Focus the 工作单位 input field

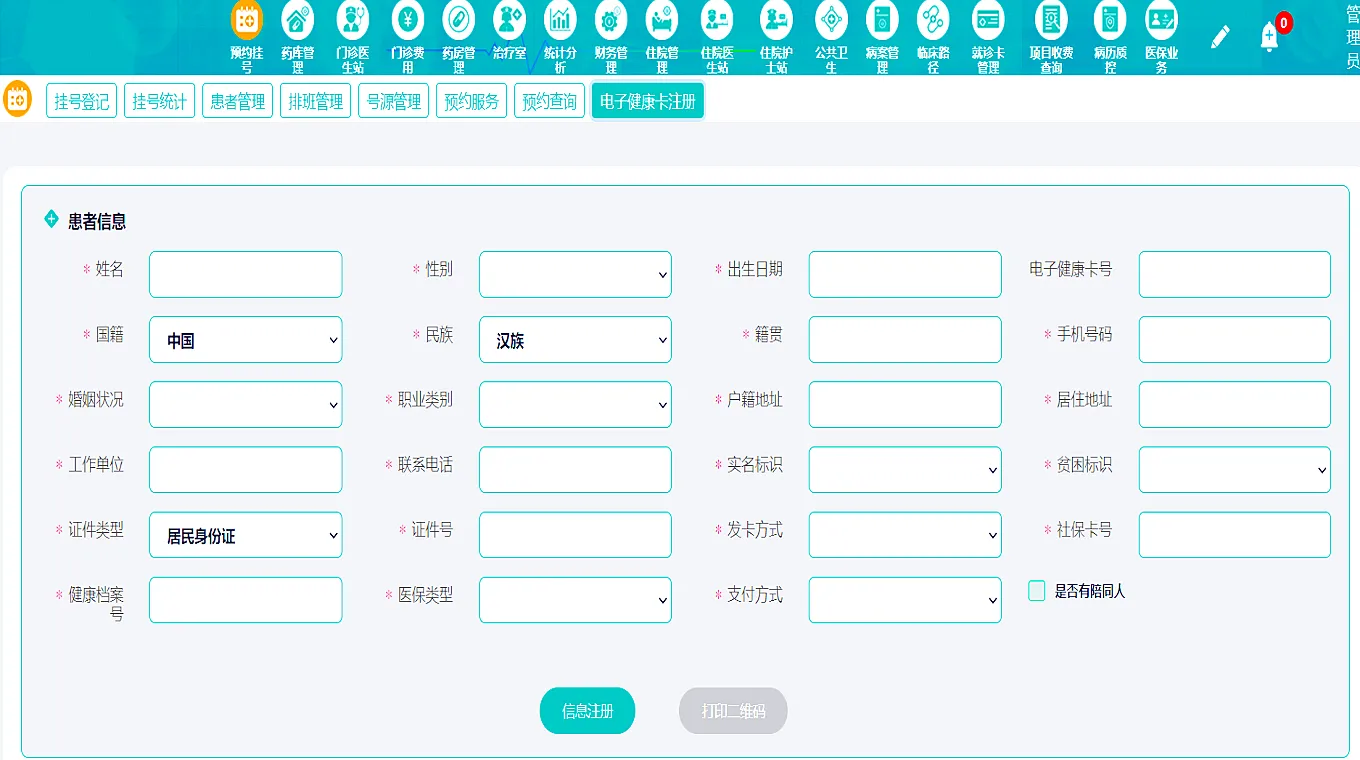[x=245, y=470]
